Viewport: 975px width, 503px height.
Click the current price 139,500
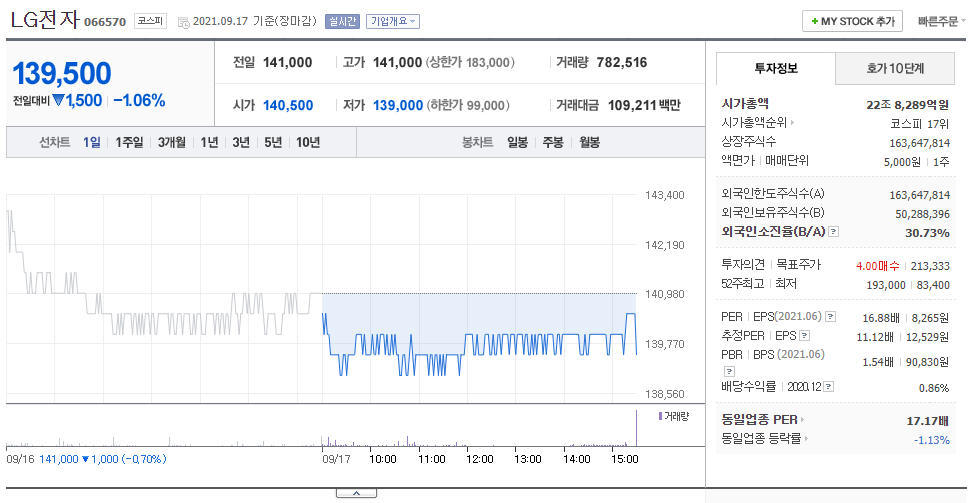coord(62,73)
